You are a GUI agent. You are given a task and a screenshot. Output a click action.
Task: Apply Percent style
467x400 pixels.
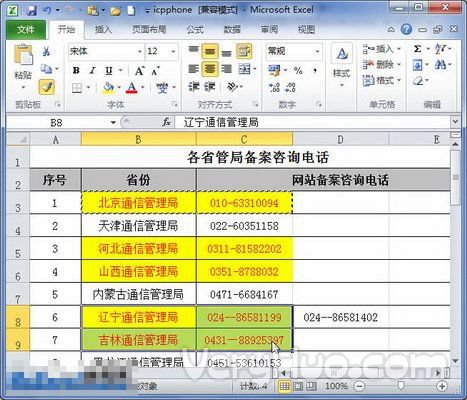(298, 70)
